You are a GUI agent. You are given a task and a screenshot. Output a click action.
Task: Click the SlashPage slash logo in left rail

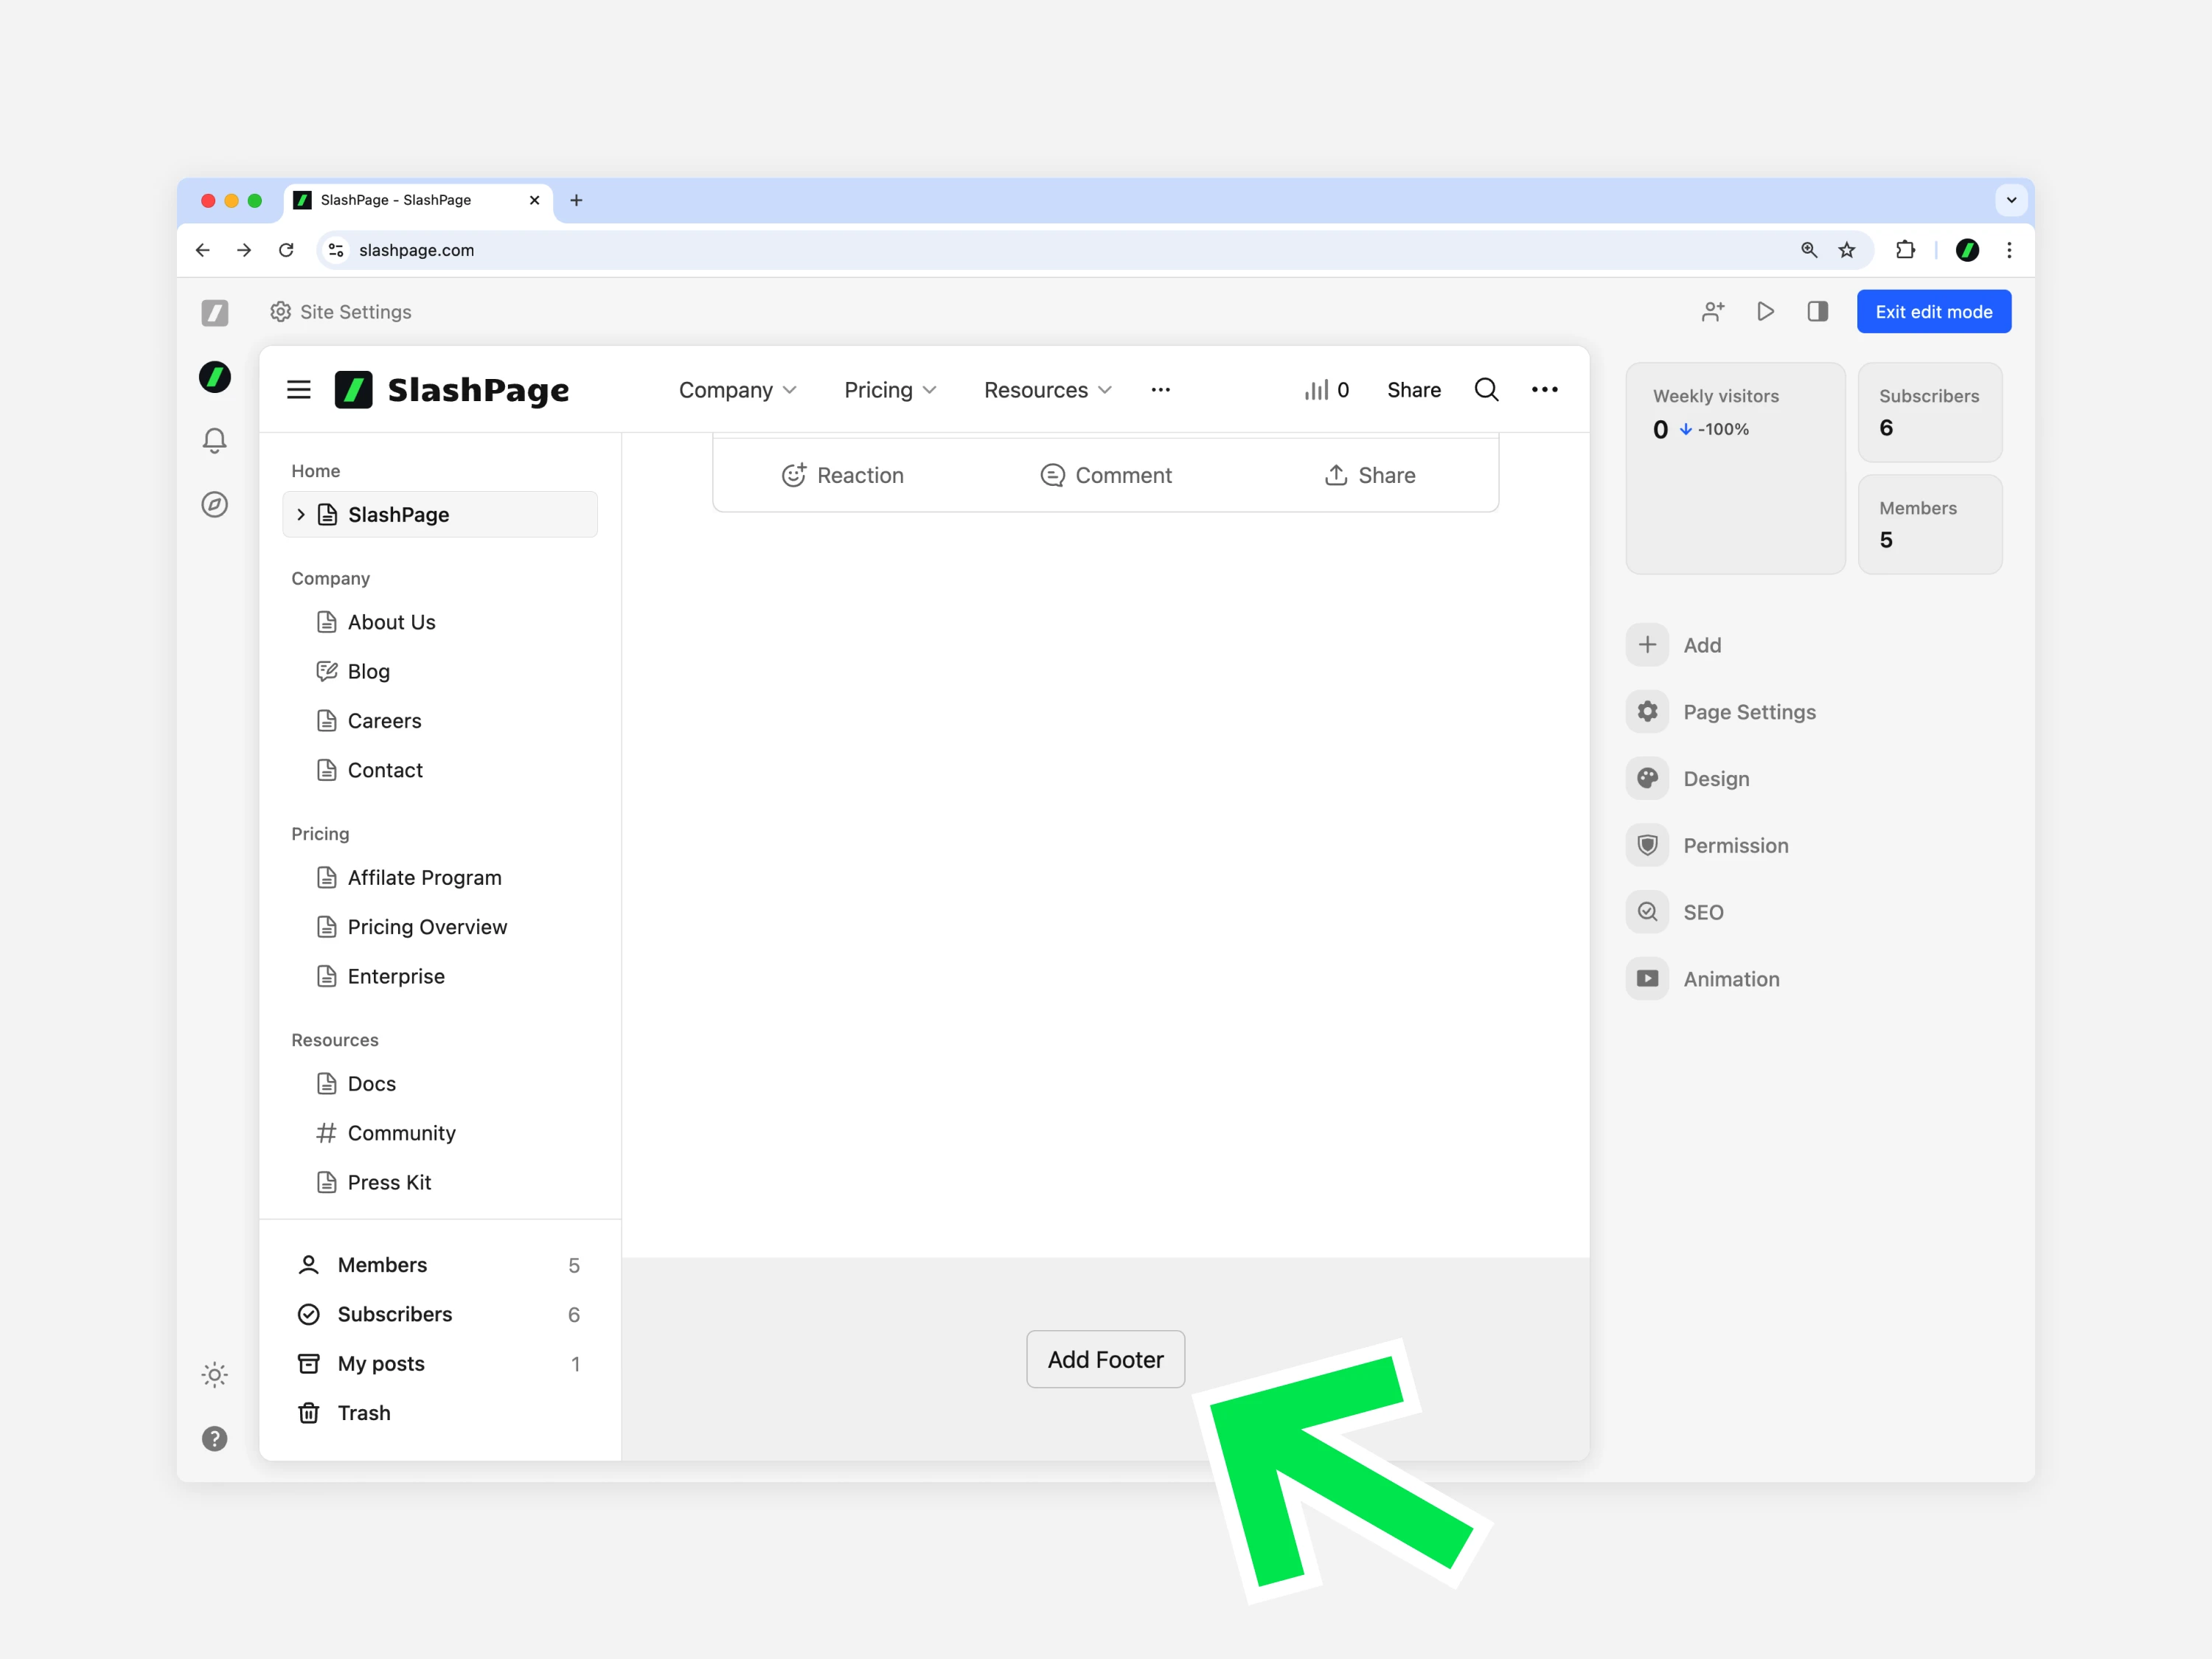click(x=215, y=313)
